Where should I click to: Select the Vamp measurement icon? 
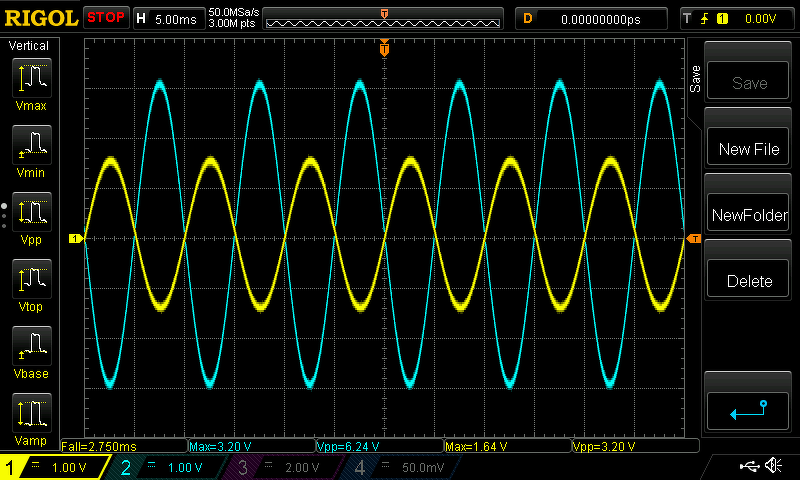click(32, 413)
